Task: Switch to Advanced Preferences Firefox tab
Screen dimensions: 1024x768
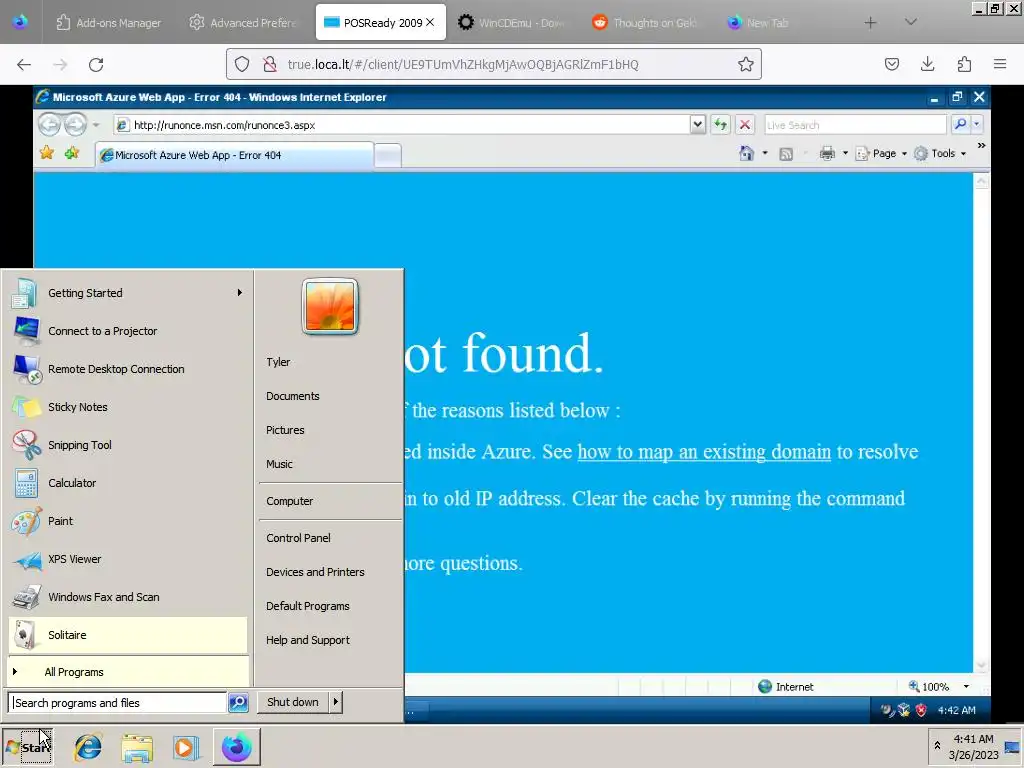Action: pyautogui.click(x=243, y=23)
